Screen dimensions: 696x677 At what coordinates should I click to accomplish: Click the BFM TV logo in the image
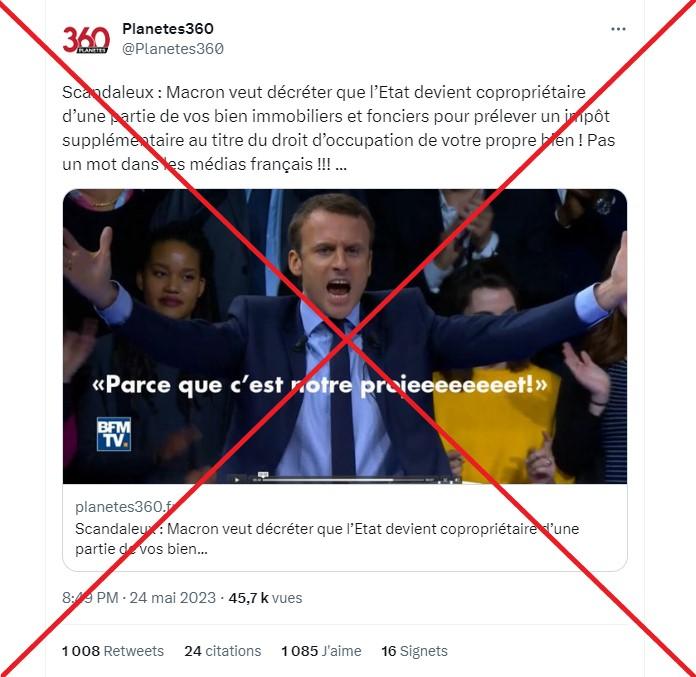[x=114, y=434]
